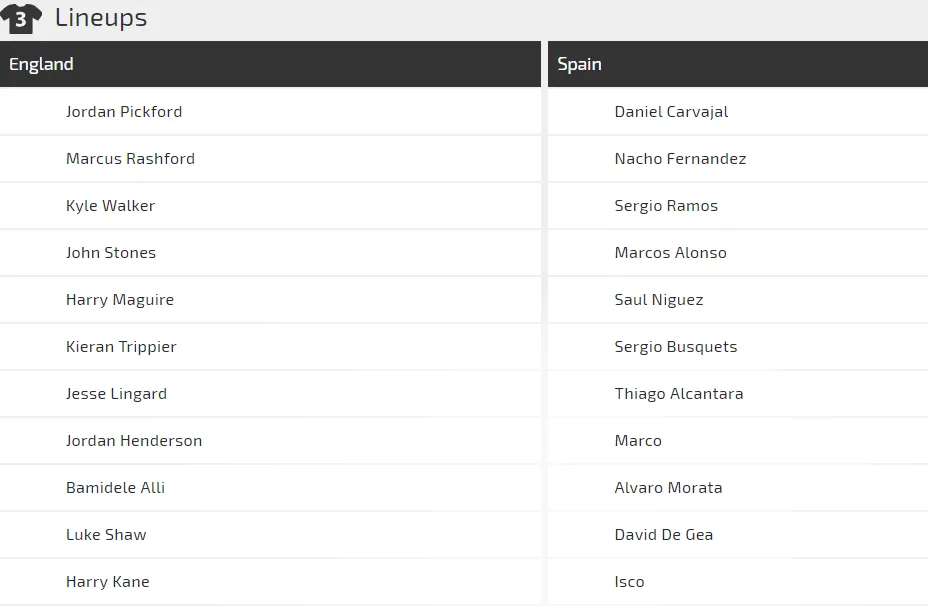Select Alvaro Morata row

668,488
